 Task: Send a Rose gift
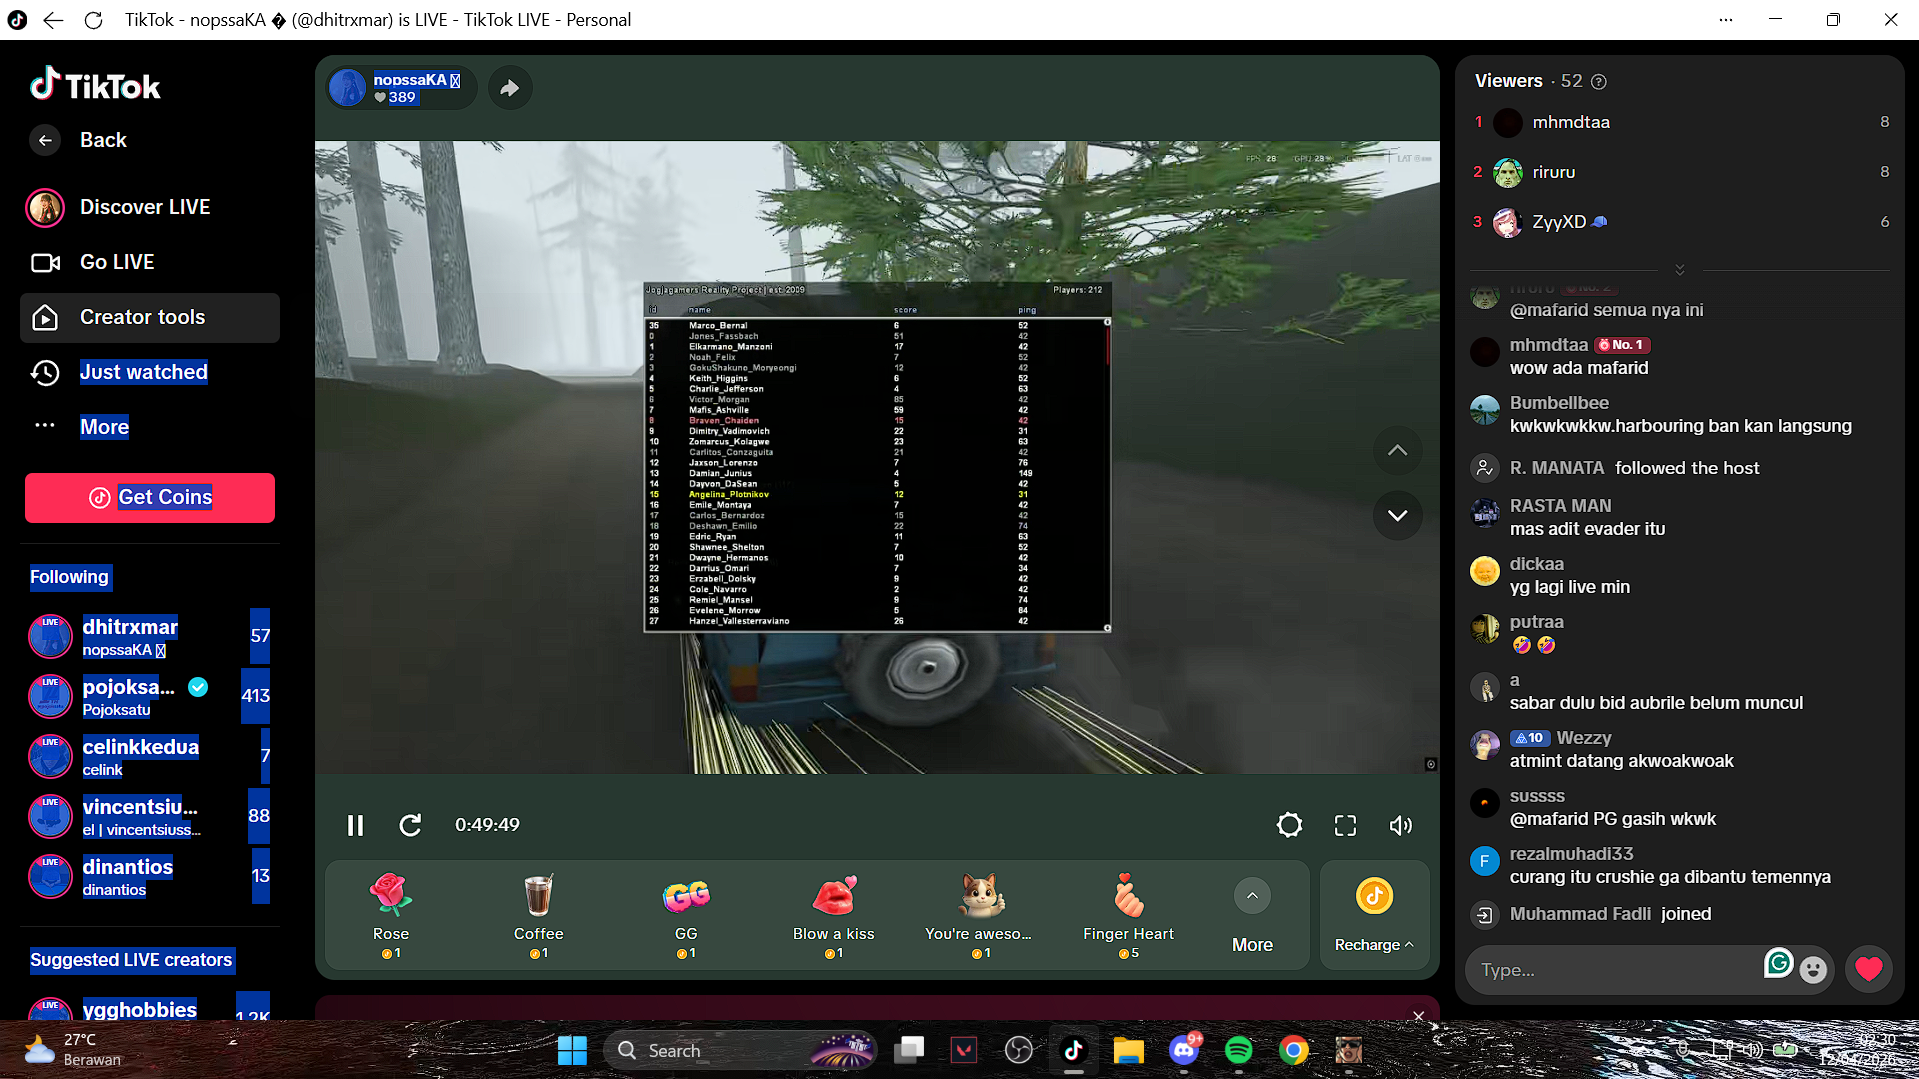point(391,915)
